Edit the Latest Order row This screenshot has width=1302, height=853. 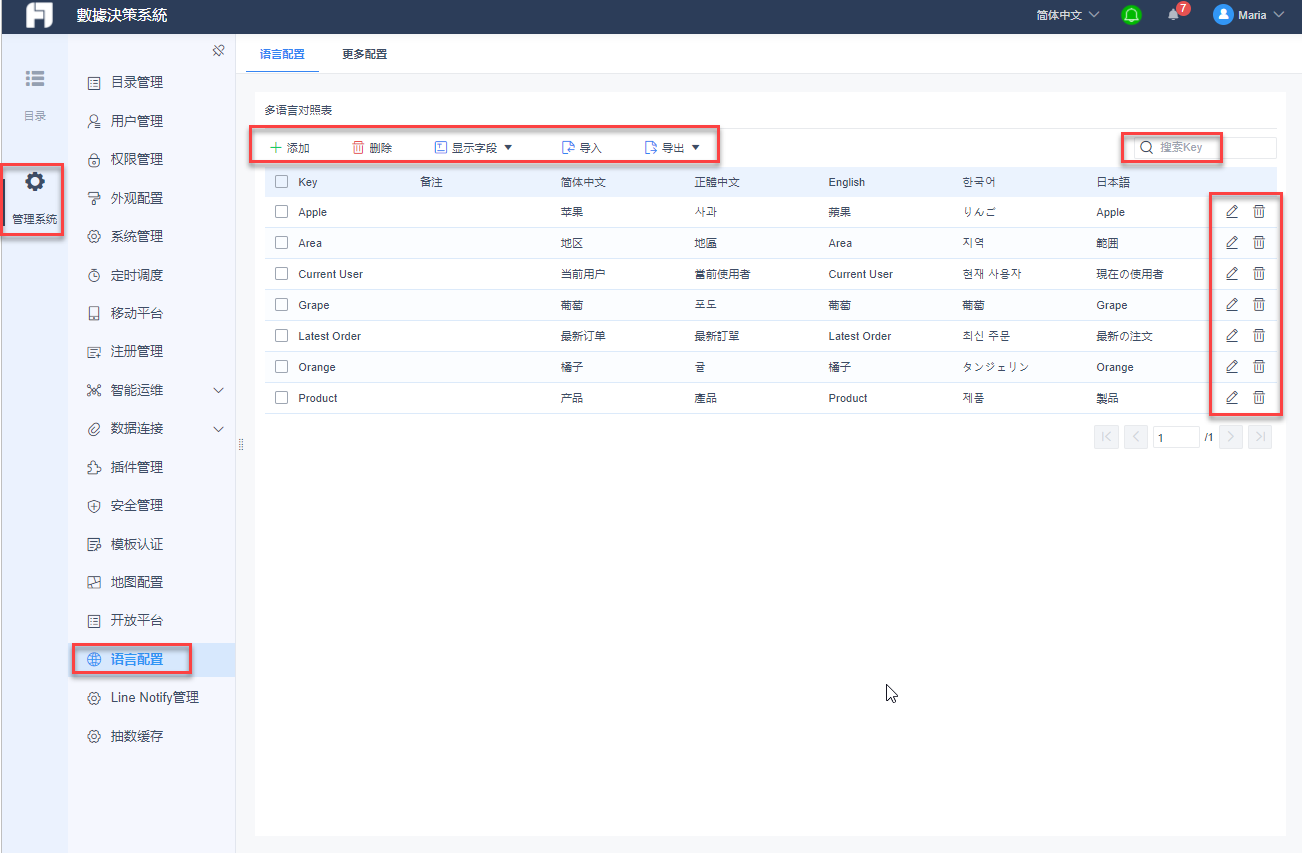[1232, 336]
